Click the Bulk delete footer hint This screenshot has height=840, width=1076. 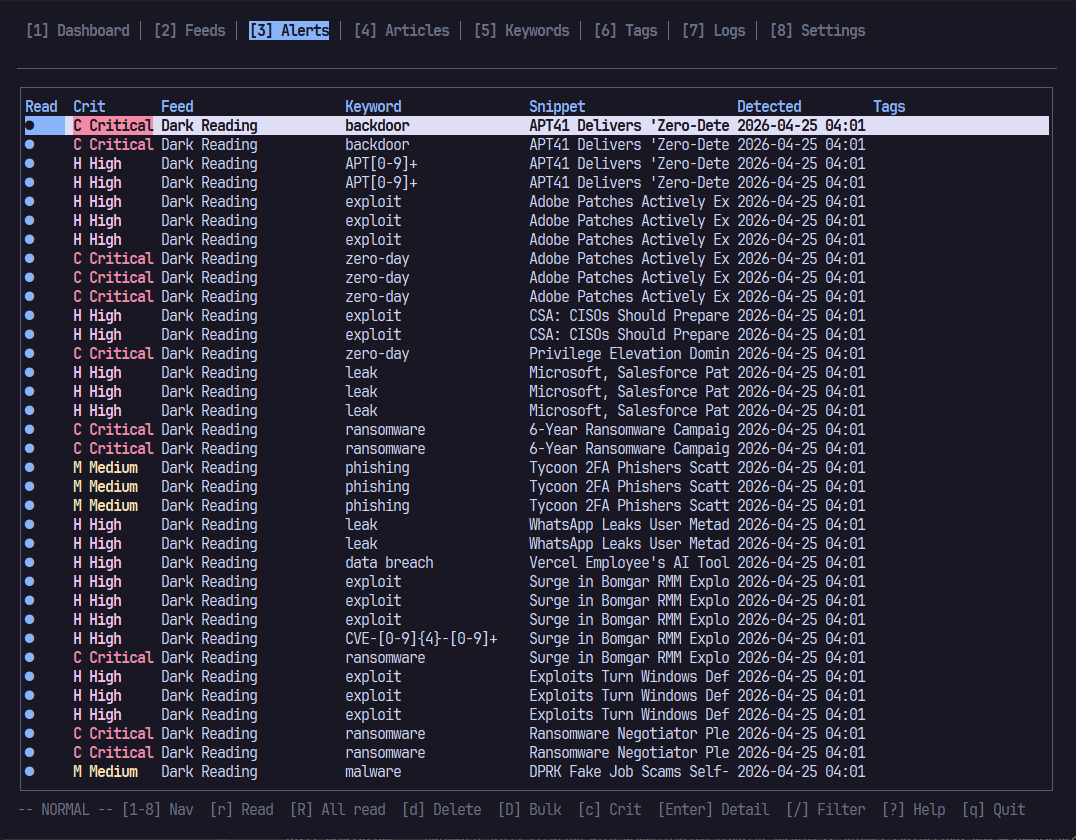point(529,809)
